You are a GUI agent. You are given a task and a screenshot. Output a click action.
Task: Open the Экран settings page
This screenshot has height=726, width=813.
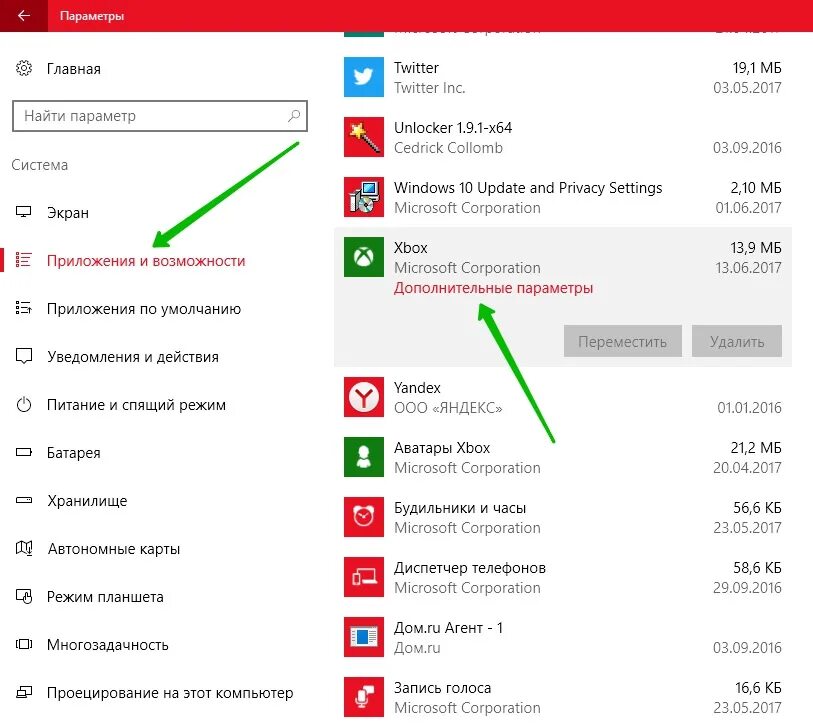[x=68, y=213]
